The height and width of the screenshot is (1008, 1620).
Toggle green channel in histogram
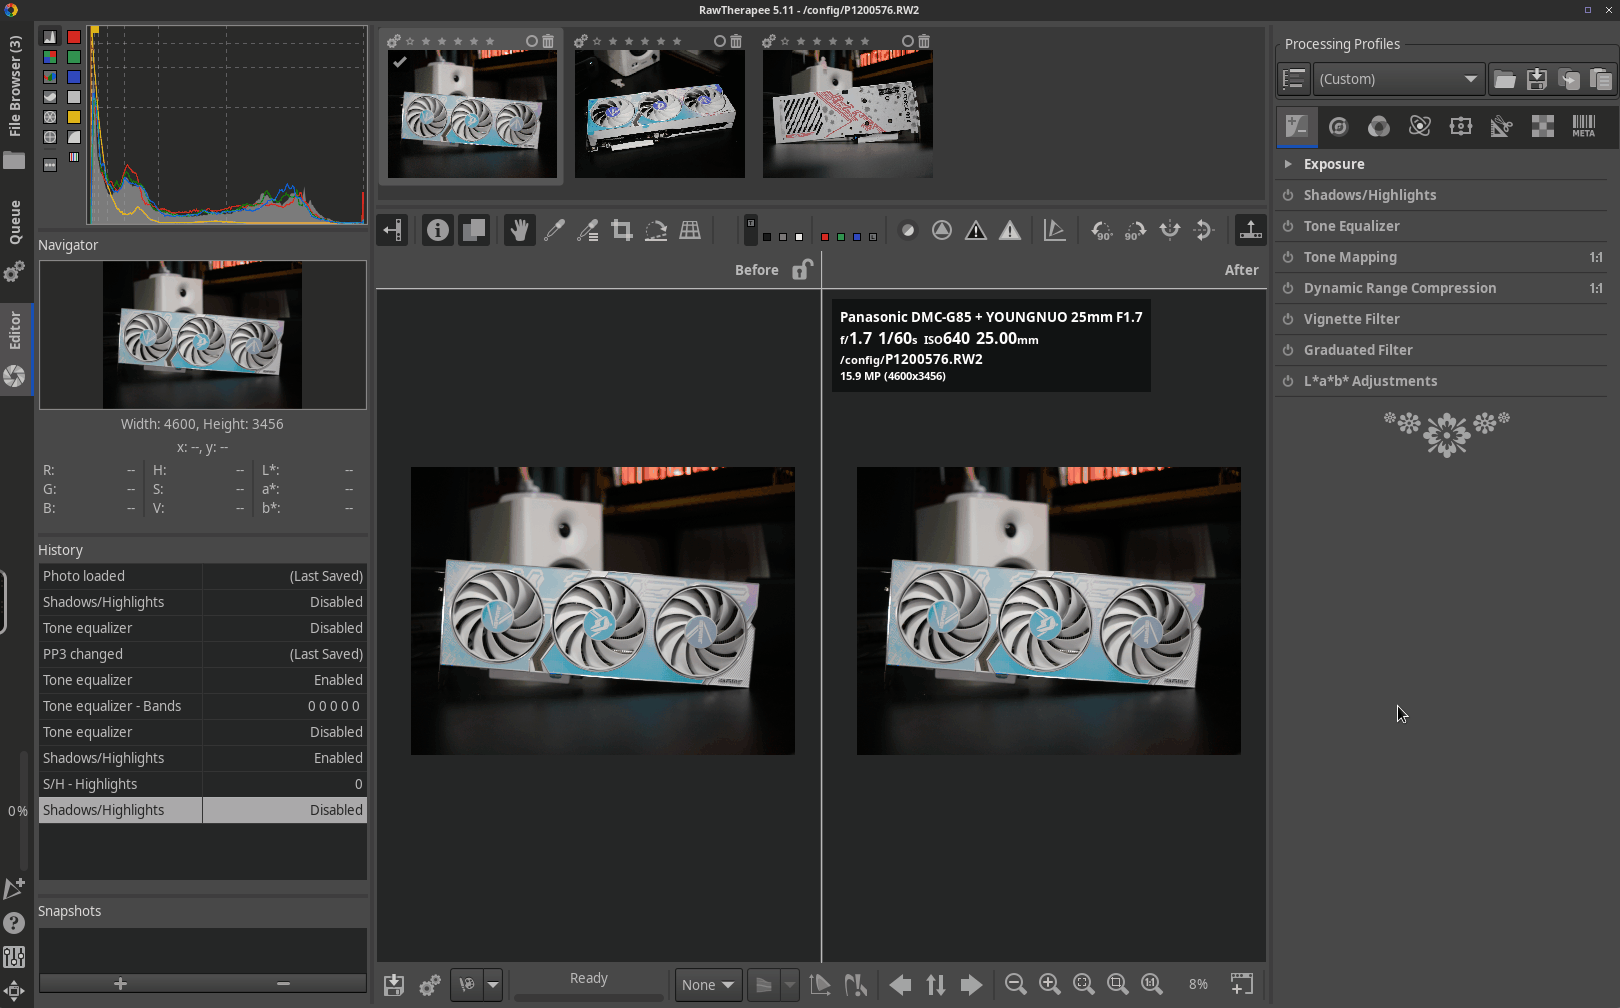(x=74, y=57)
